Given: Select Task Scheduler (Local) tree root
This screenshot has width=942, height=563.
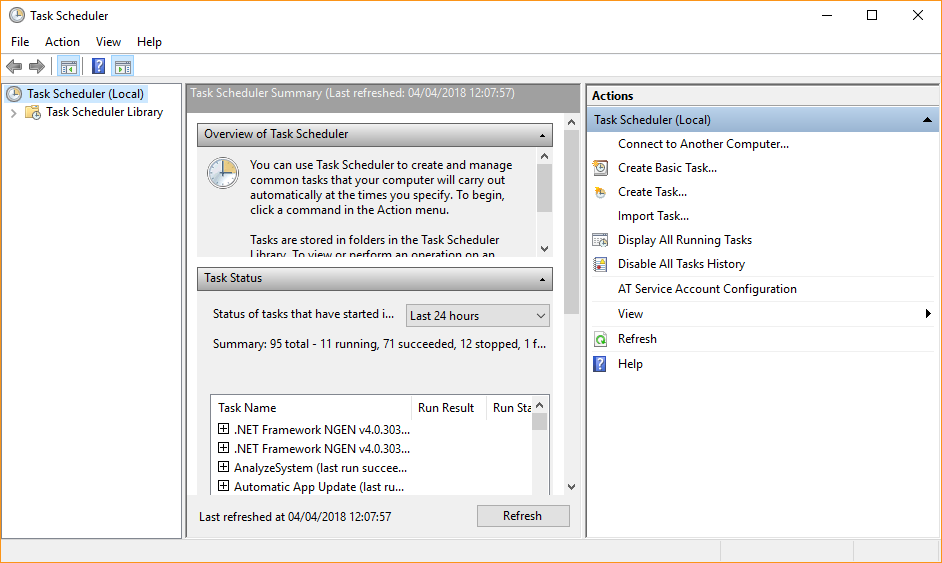Looking at the screenshot, I should coord(85,94).
